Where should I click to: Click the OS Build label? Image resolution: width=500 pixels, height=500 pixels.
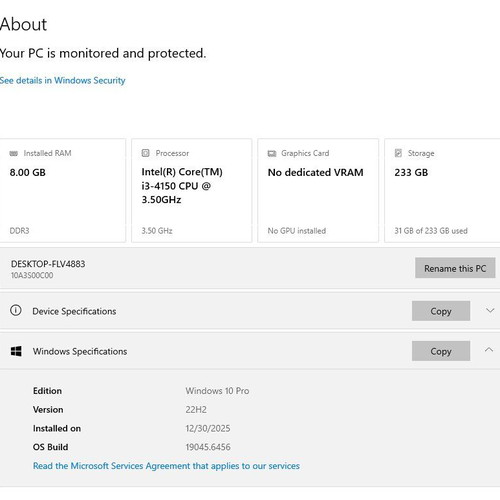point(50,447)
